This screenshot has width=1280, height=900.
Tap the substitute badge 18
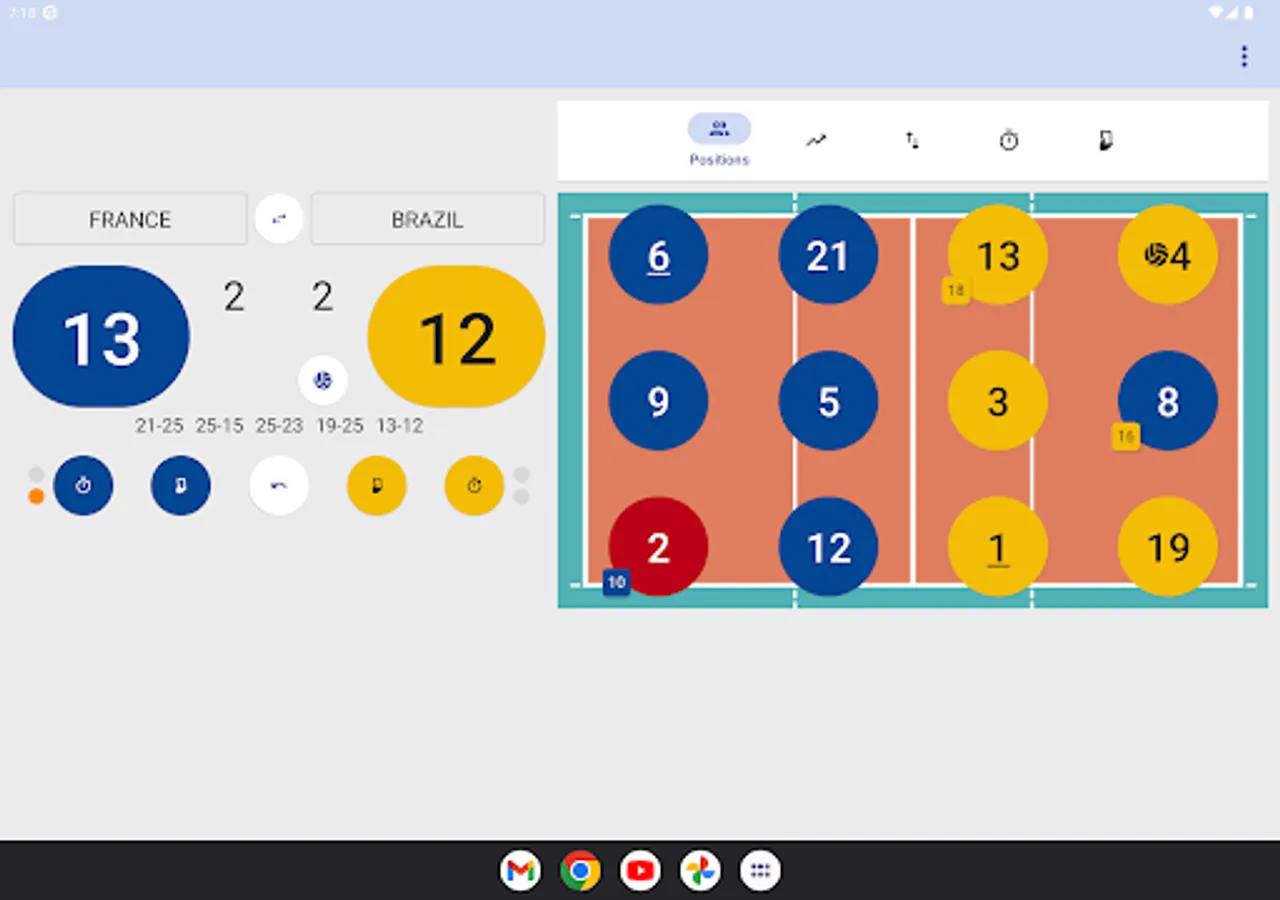coord(956,291)
